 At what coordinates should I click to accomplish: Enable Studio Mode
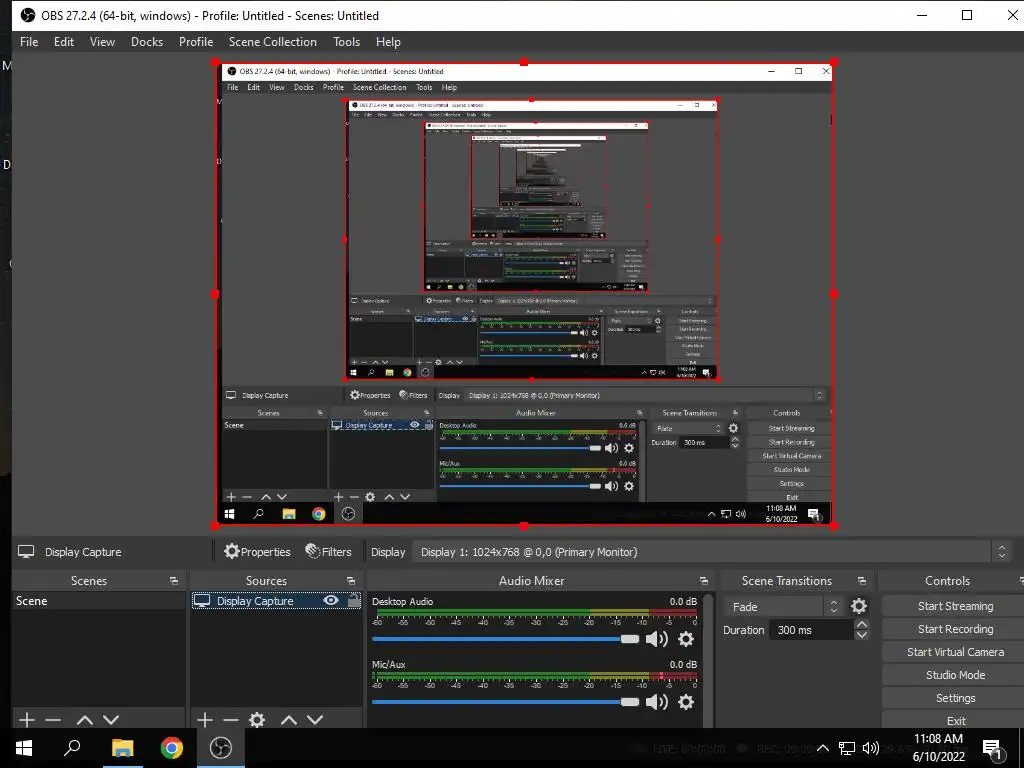(x=955, y=675)
